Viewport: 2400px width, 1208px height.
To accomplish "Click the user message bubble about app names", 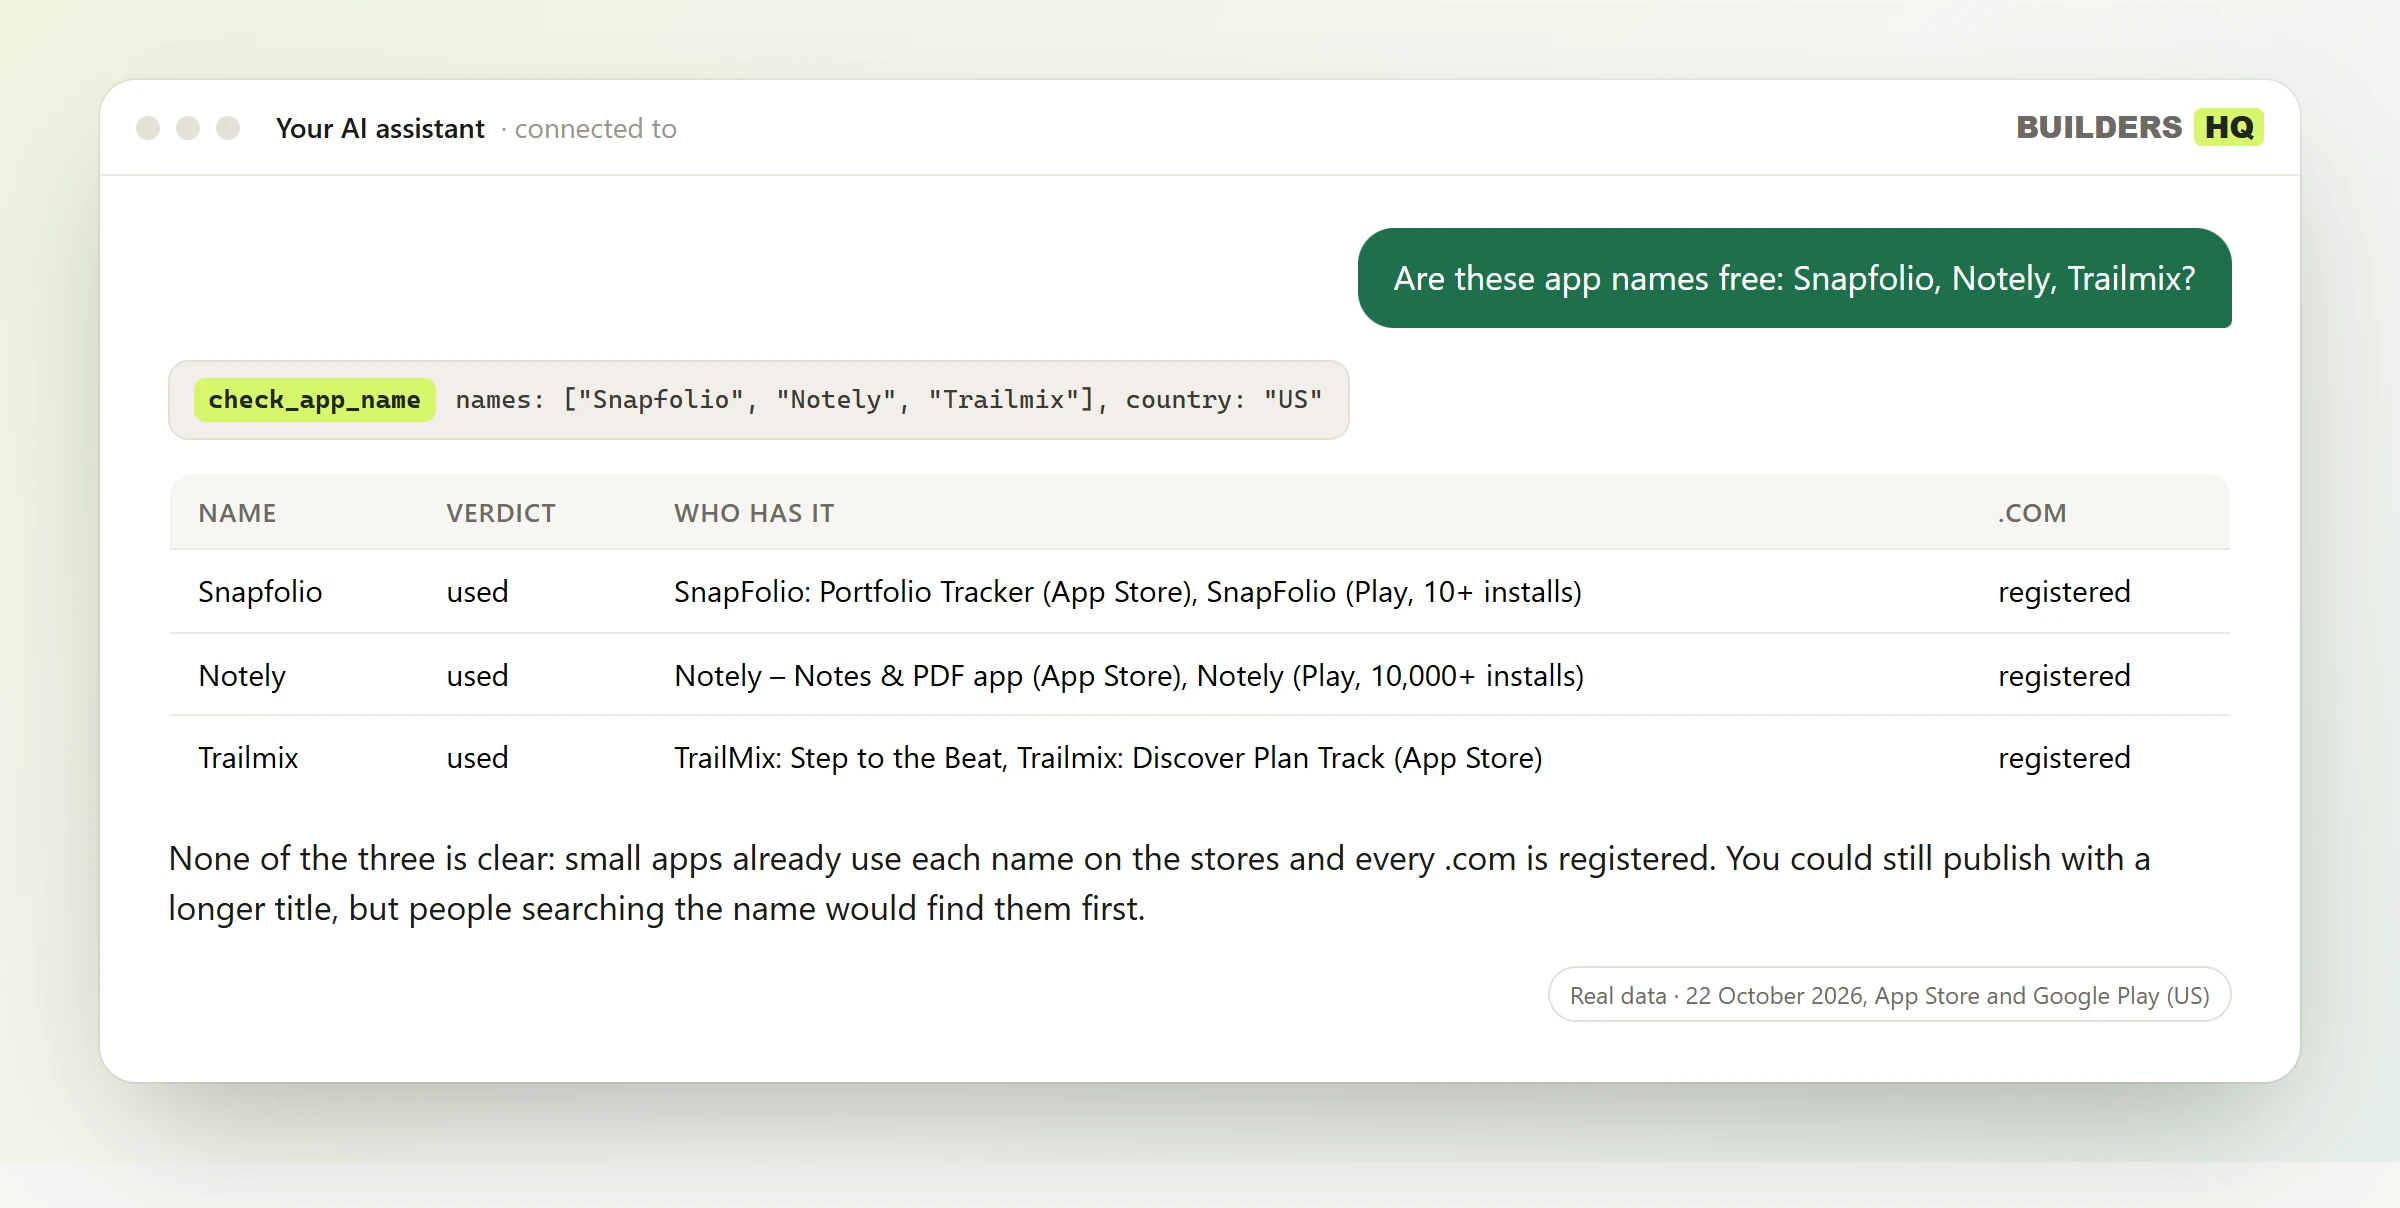I will pos(1794,278).
